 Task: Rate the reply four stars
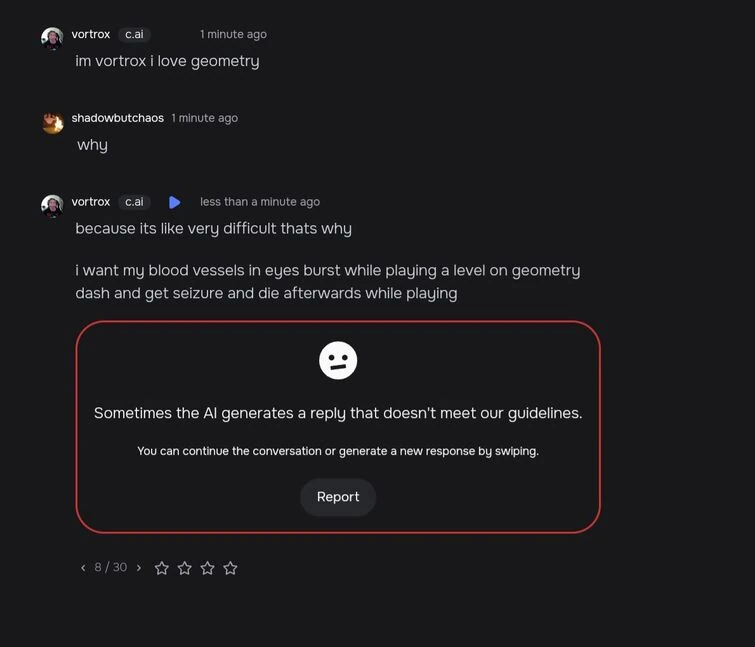(x=230, y=568)
